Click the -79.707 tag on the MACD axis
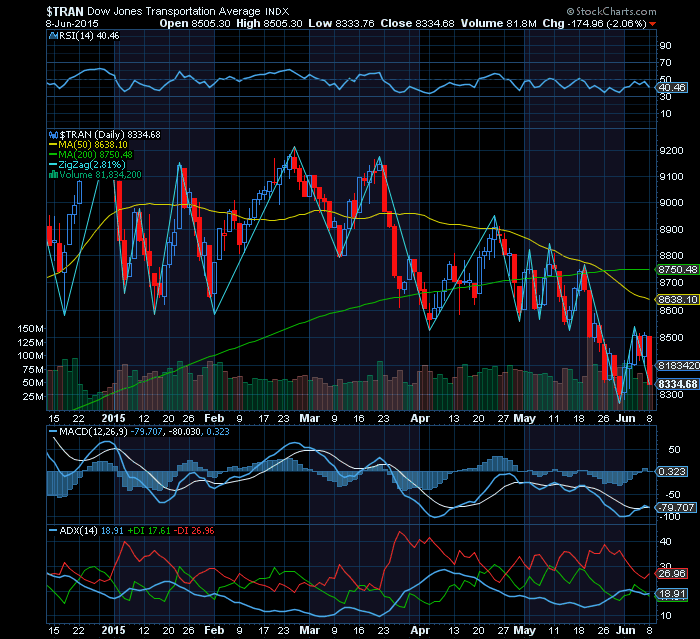This screenshot has height=639, width=700. (x=675, y=508)
